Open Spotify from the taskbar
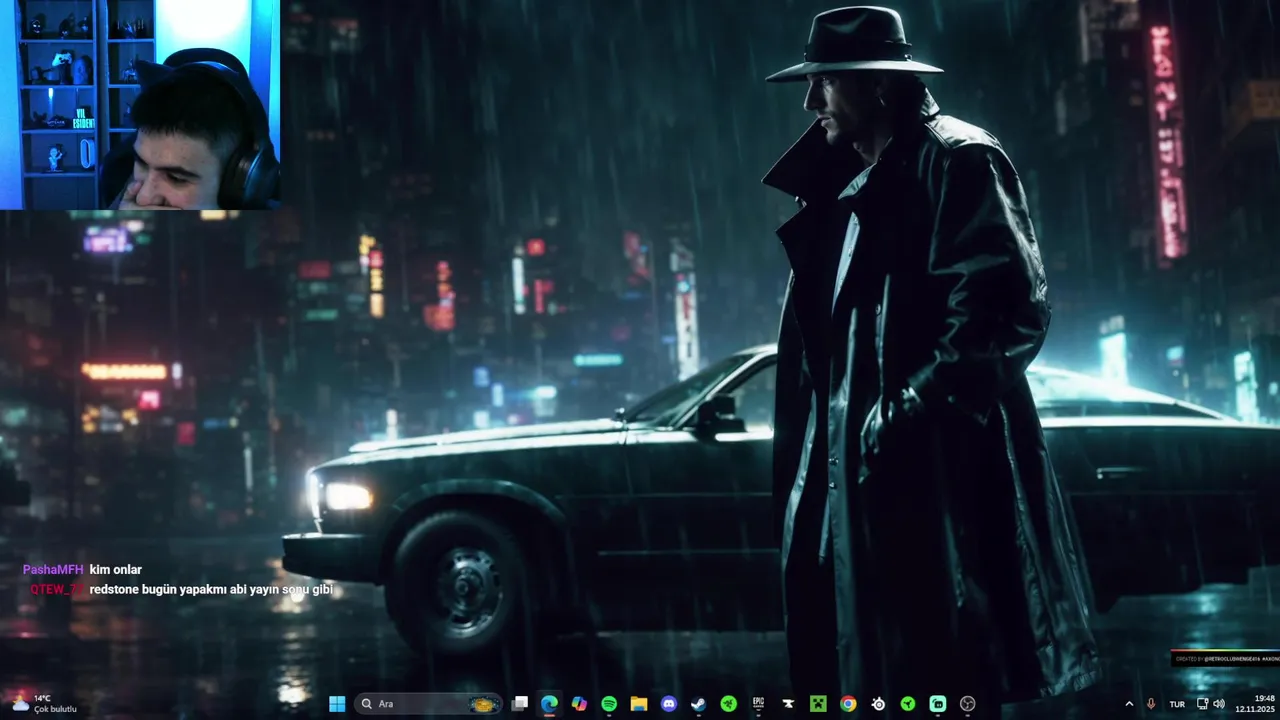This screenshot has height=720, width=1280. (x=609, y=704)
